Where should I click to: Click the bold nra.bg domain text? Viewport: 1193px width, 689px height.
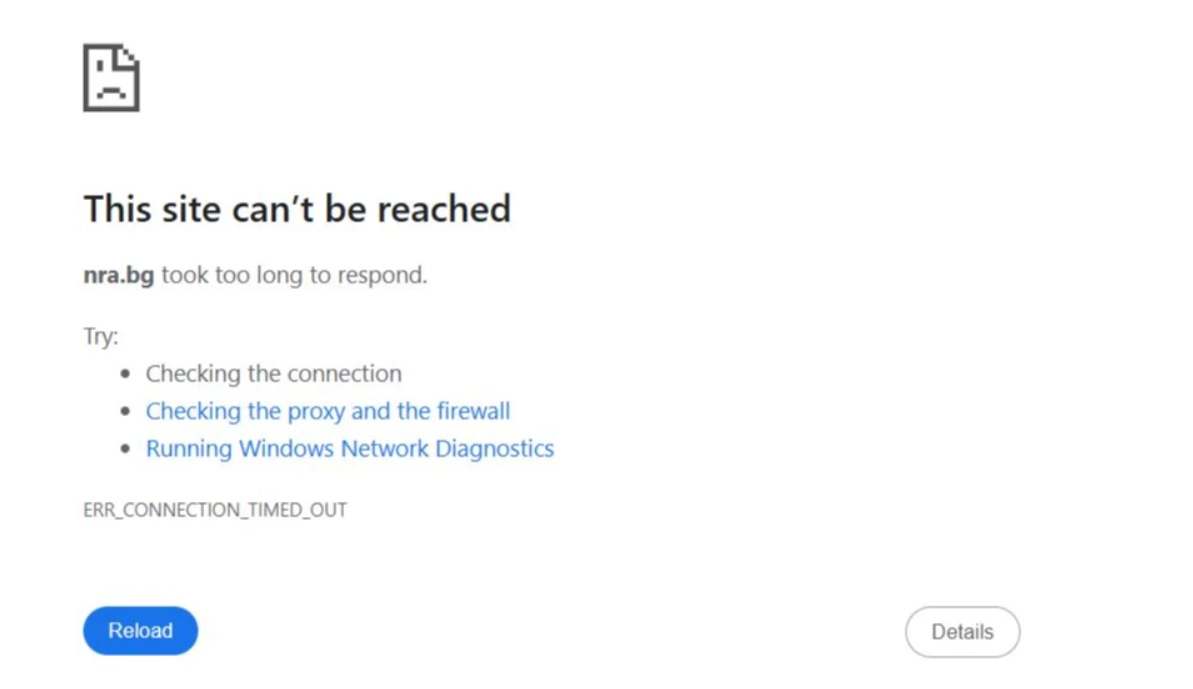(x=119, y=275)
